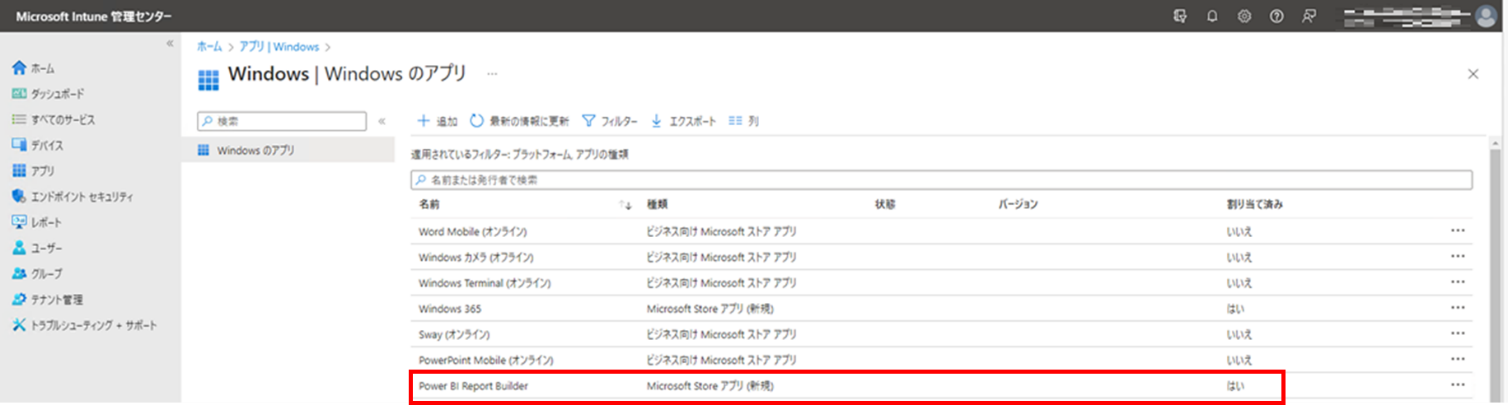Open Sway (オンライン) app entry
1508x405 pixels.
click(x=454, y=333)
